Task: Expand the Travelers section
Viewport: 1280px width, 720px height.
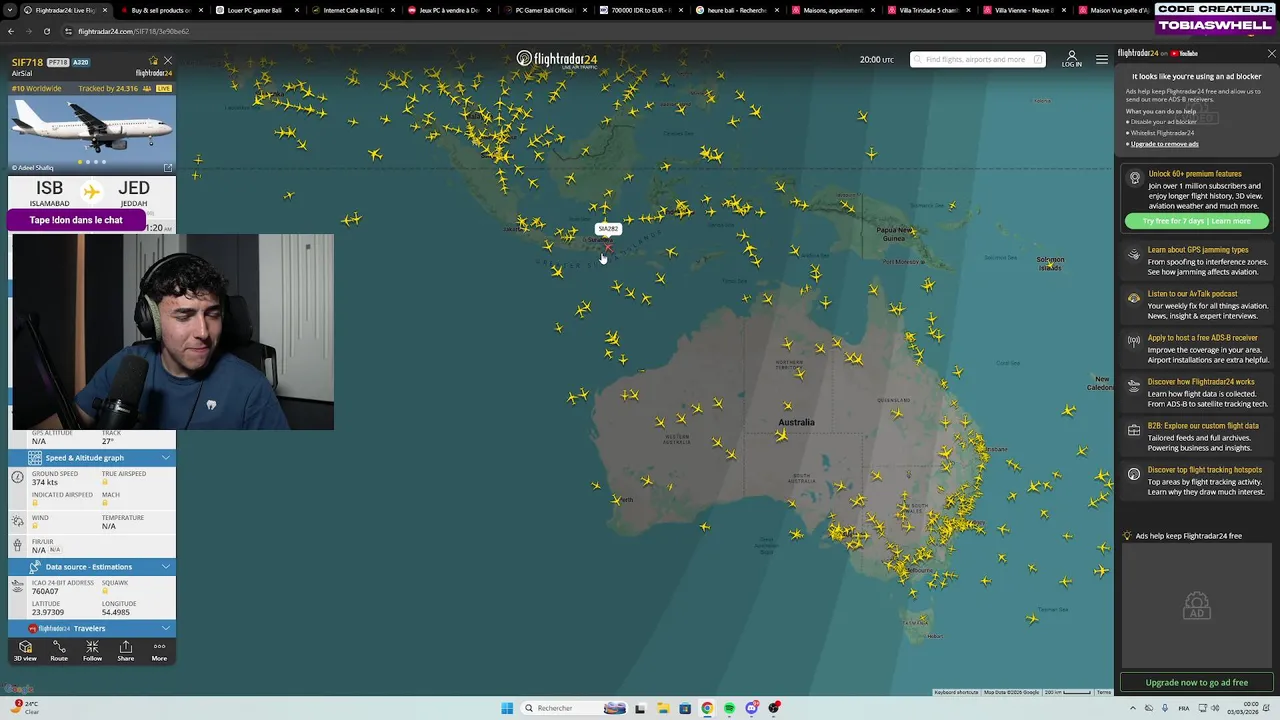Action: [x=165, y=628]
